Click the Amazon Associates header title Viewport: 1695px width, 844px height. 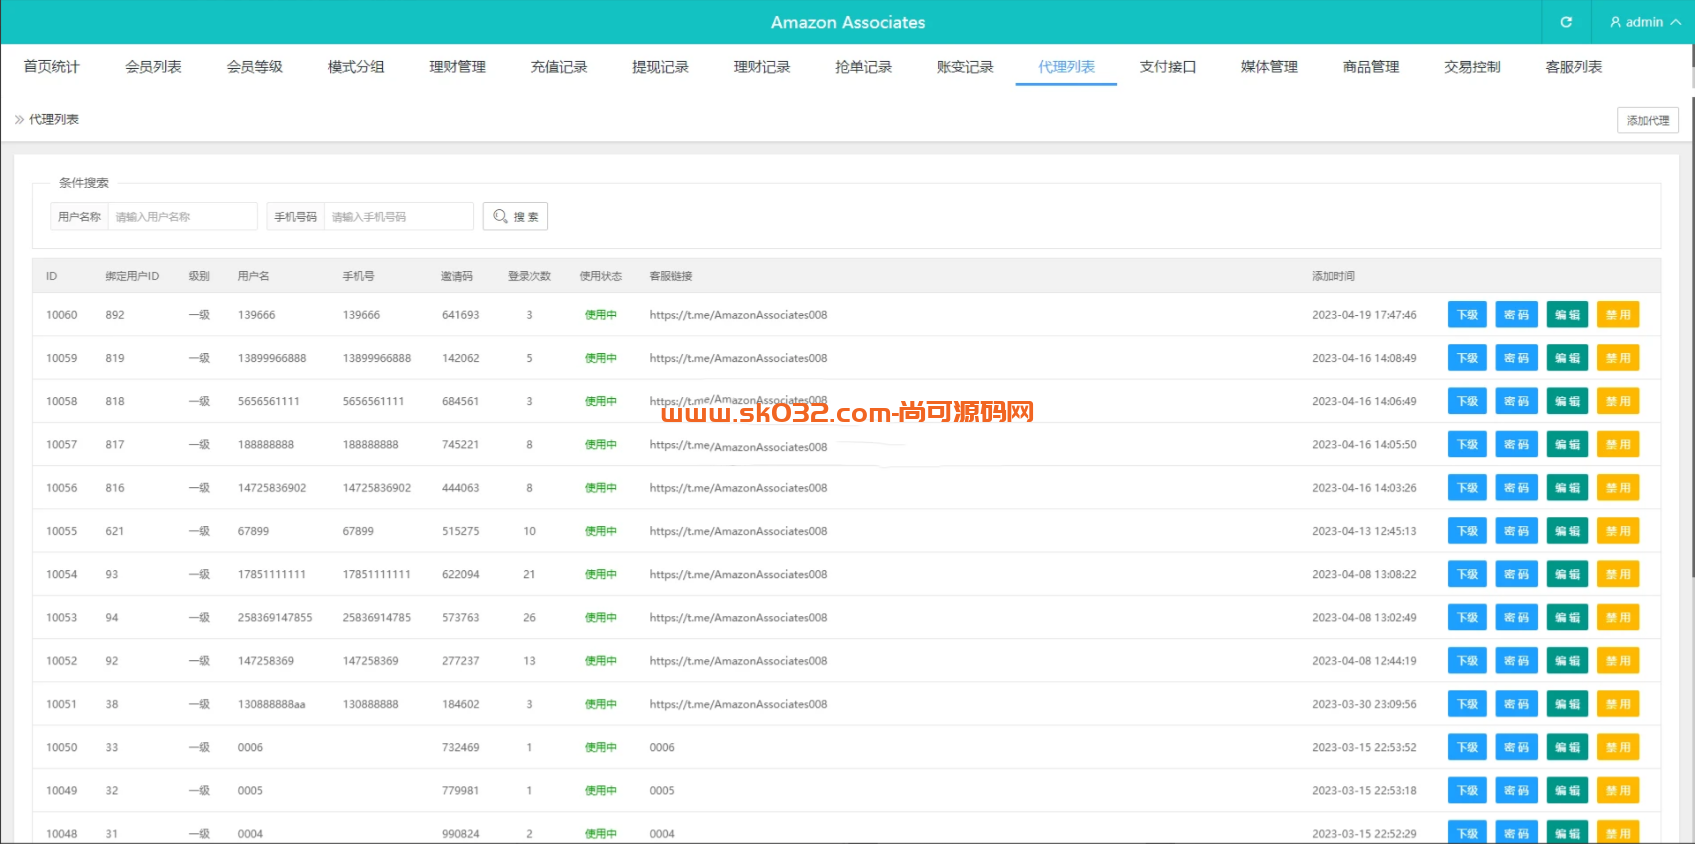click(847, 22)
